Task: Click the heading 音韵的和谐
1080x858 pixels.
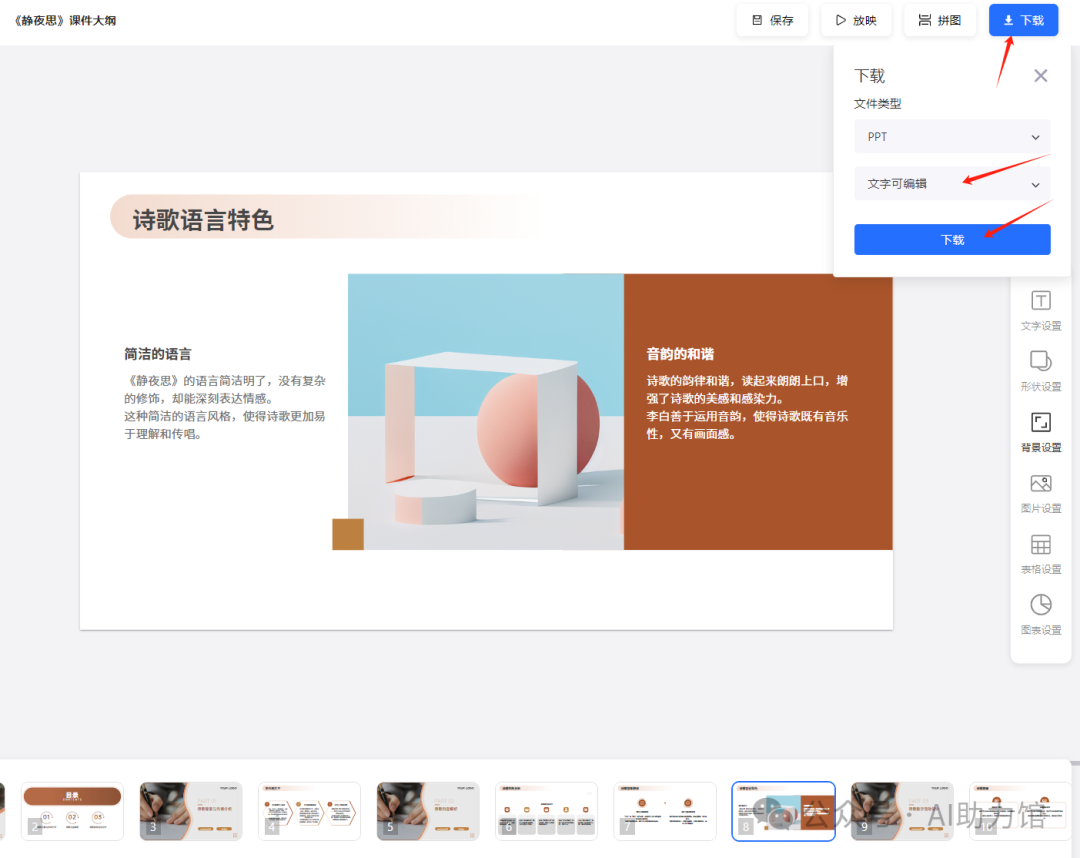Action: click(x=680, y=354)
